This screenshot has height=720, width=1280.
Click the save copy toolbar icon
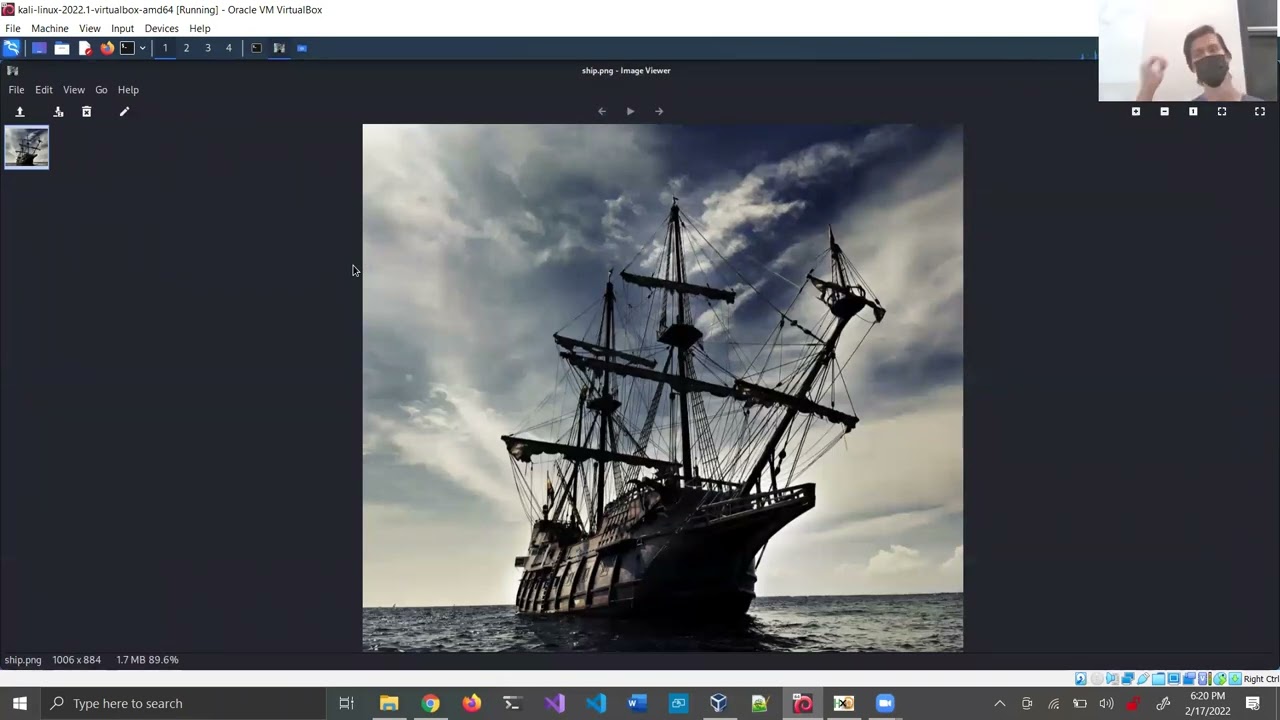tap(58, 112)
